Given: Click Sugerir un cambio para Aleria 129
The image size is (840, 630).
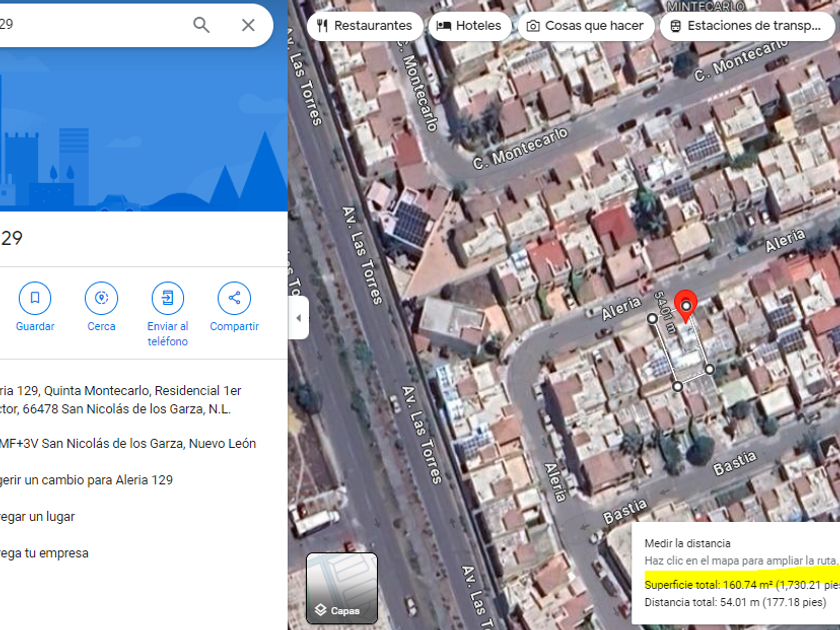Looking at the screenshot, I should (86, 480).
